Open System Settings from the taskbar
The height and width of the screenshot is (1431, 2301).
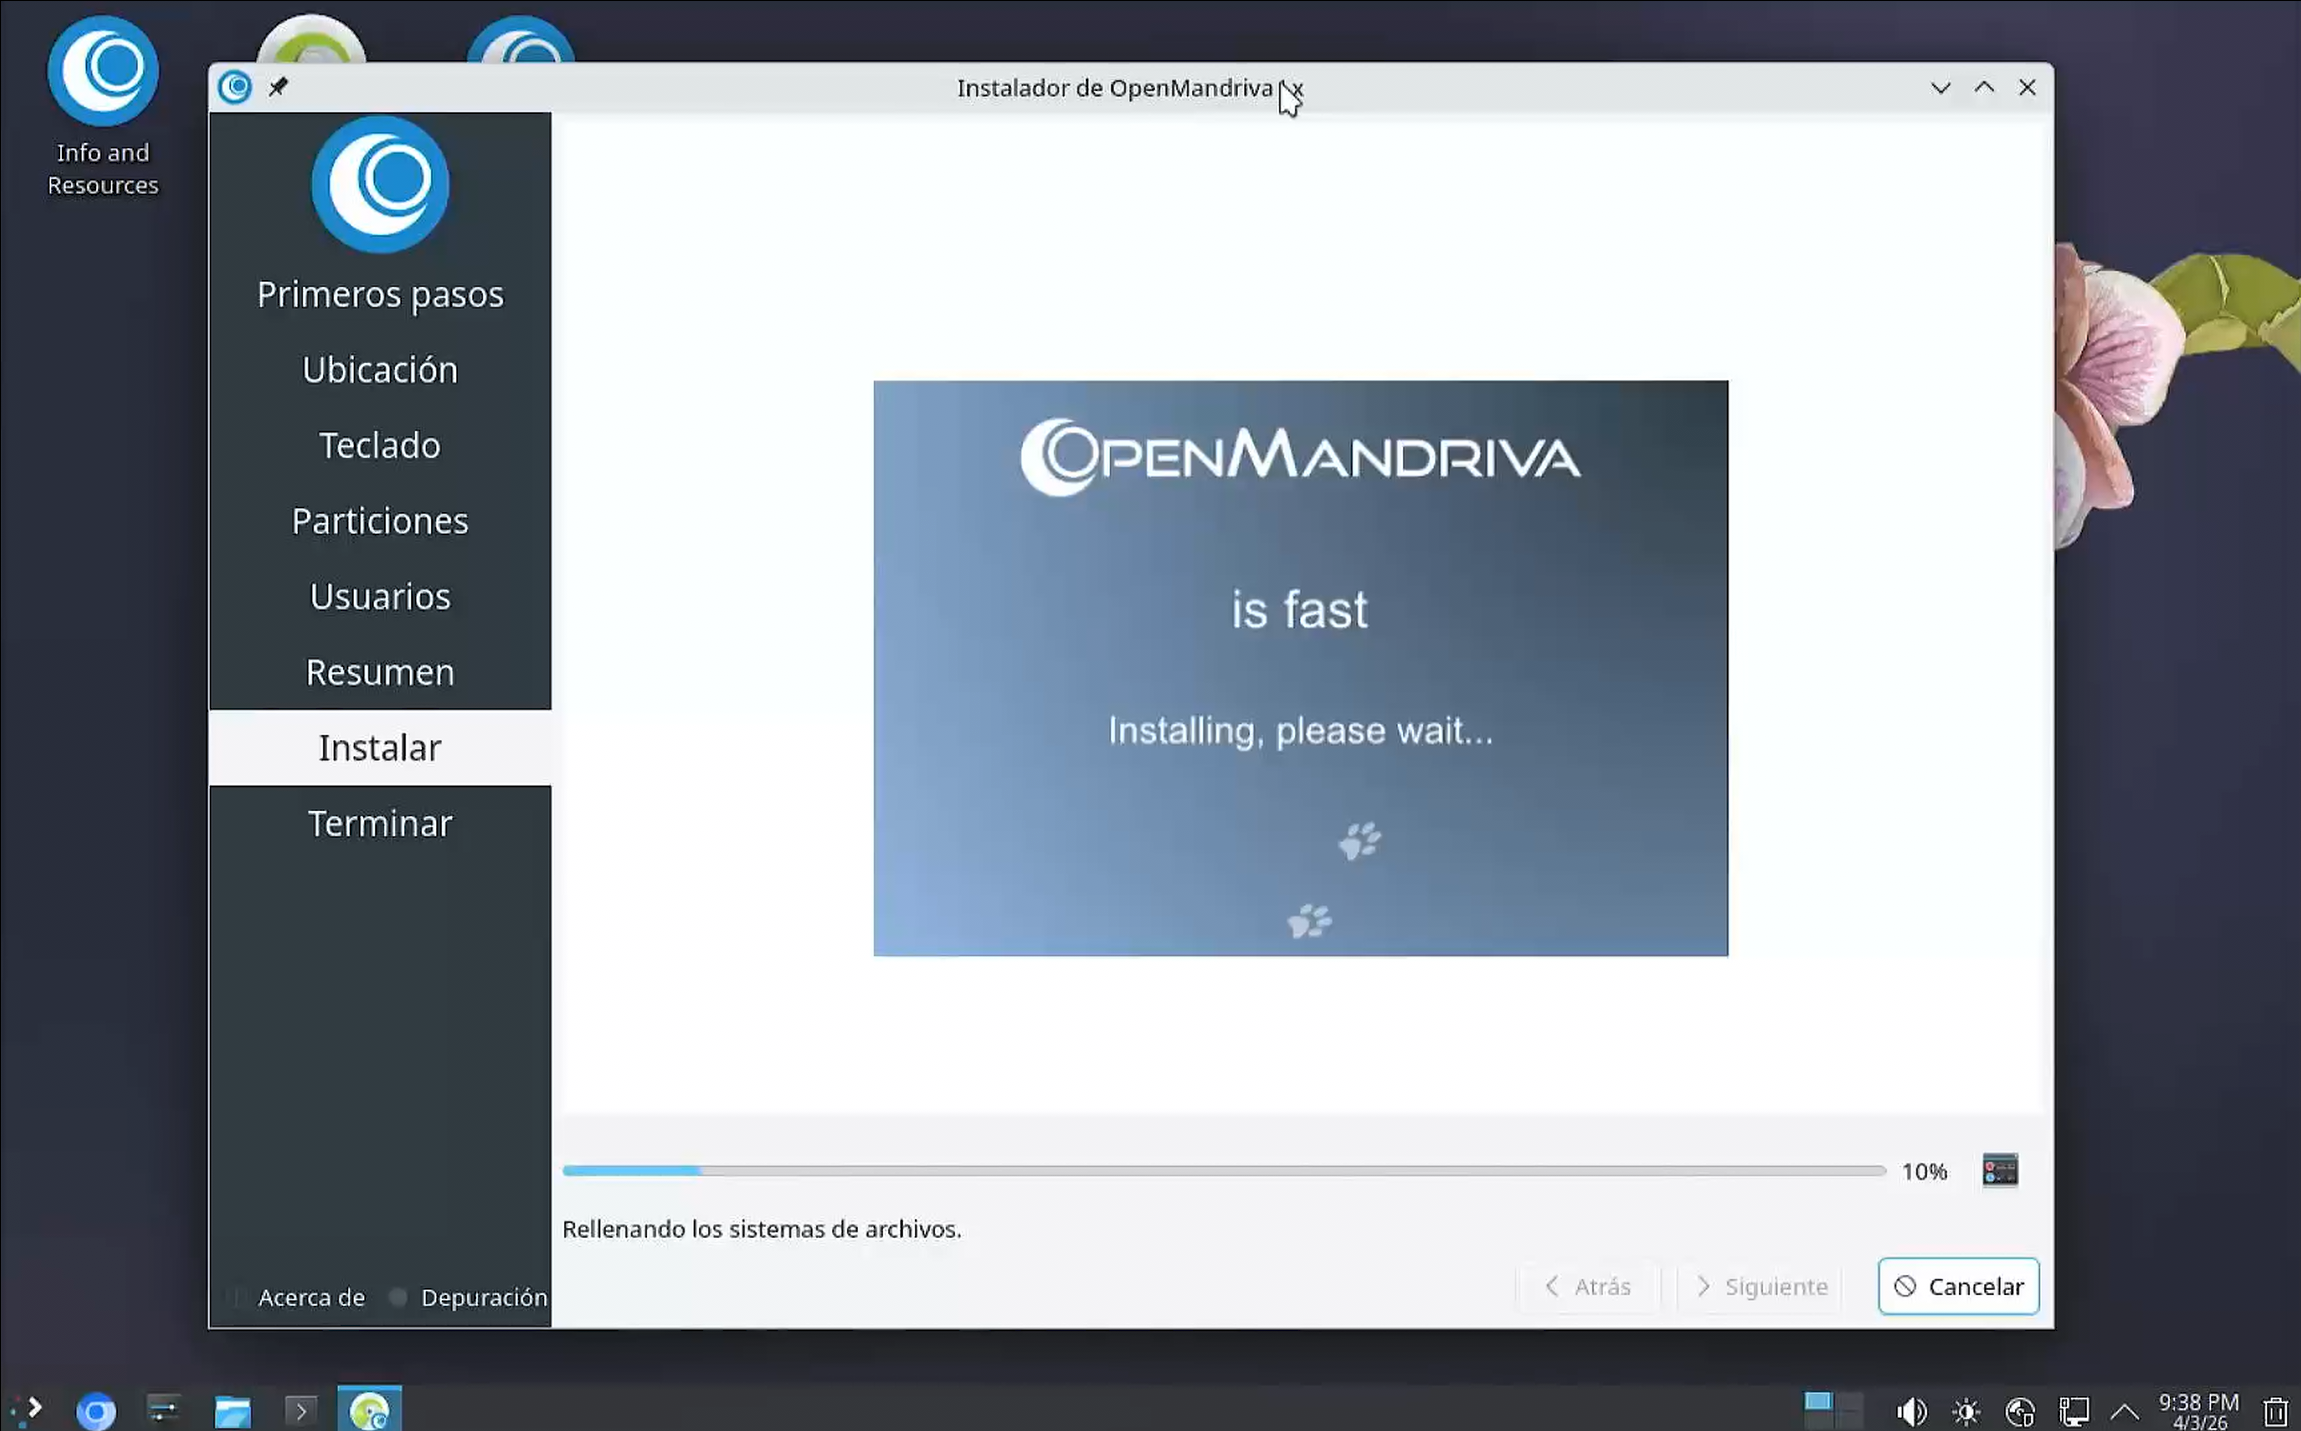164,1410
